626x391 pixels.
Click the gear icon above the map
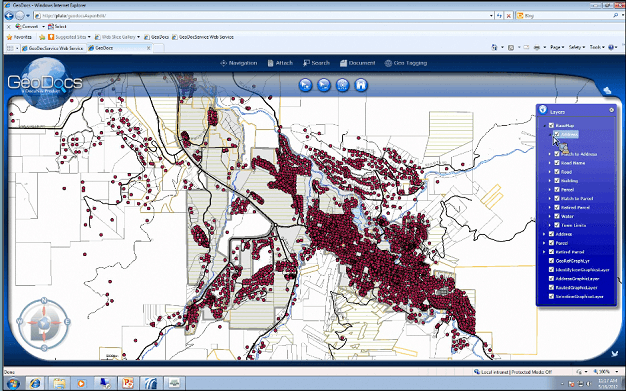tap(342, 85)
